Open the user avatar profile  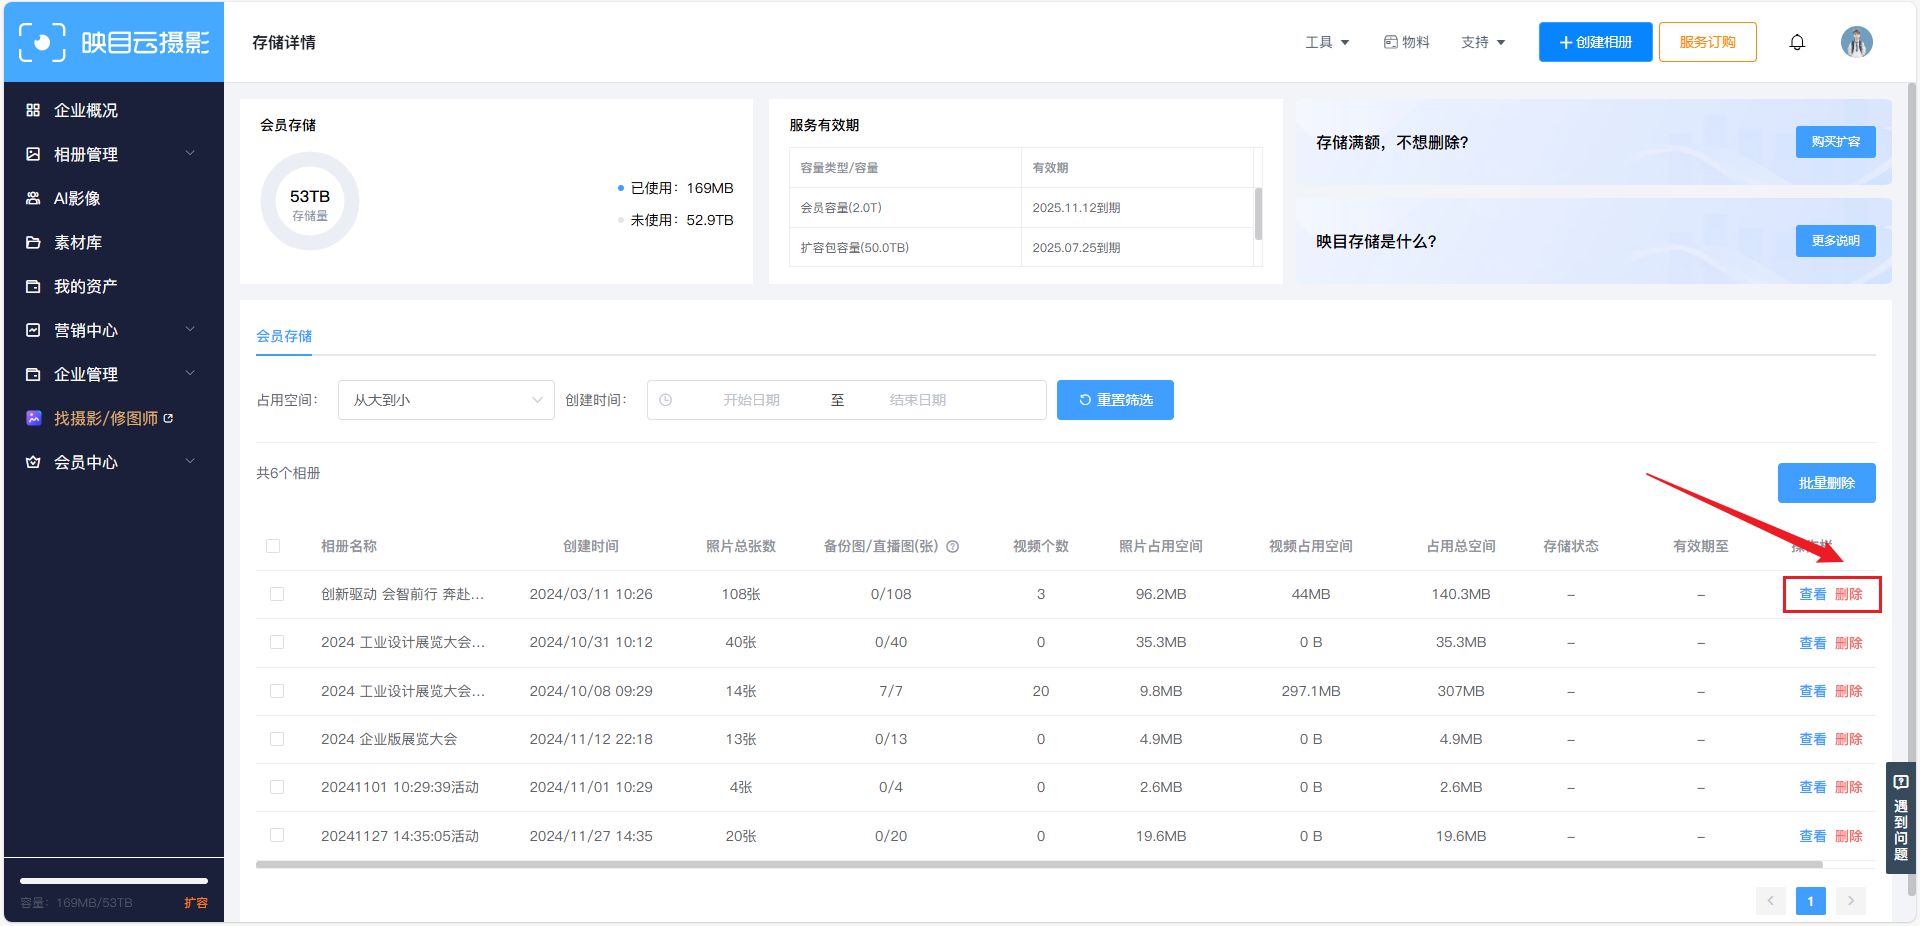(x=1857, y=42)
